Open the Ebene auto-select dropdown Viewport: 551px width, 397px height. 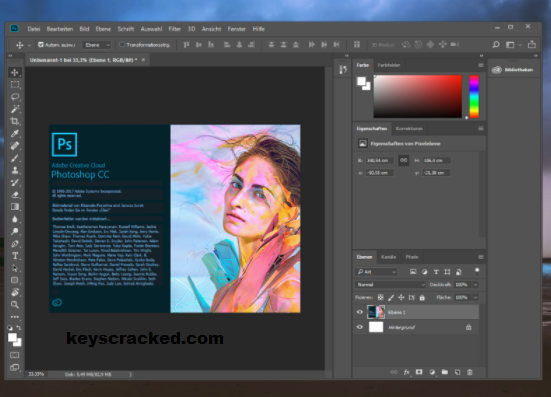97,45
